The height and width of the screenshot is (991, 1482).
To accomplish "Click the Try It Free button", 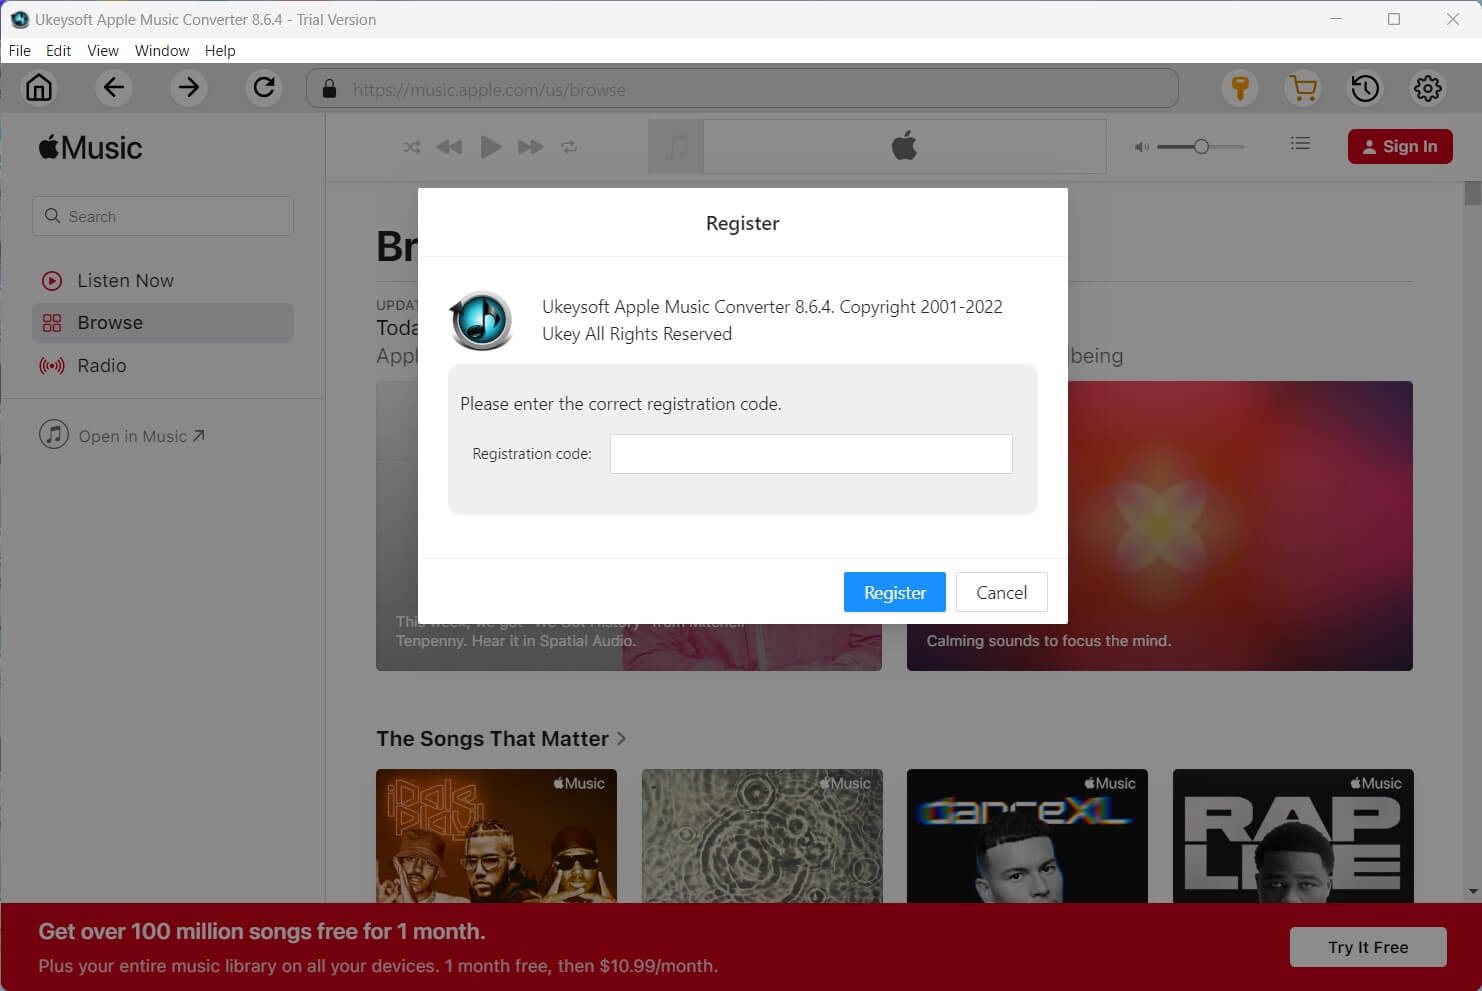I will coord(1368,947).
